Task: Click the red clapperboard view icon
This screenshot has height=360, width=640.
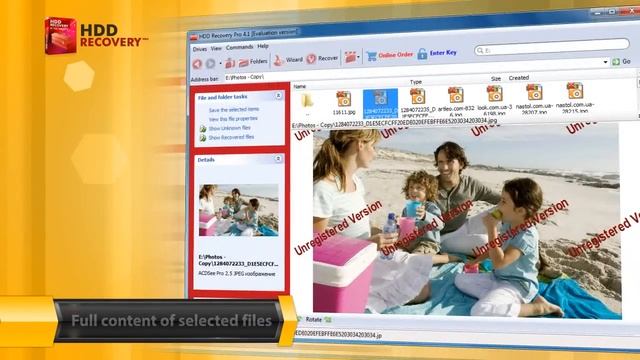Action: pyautogui.click(x=350, y=57)
